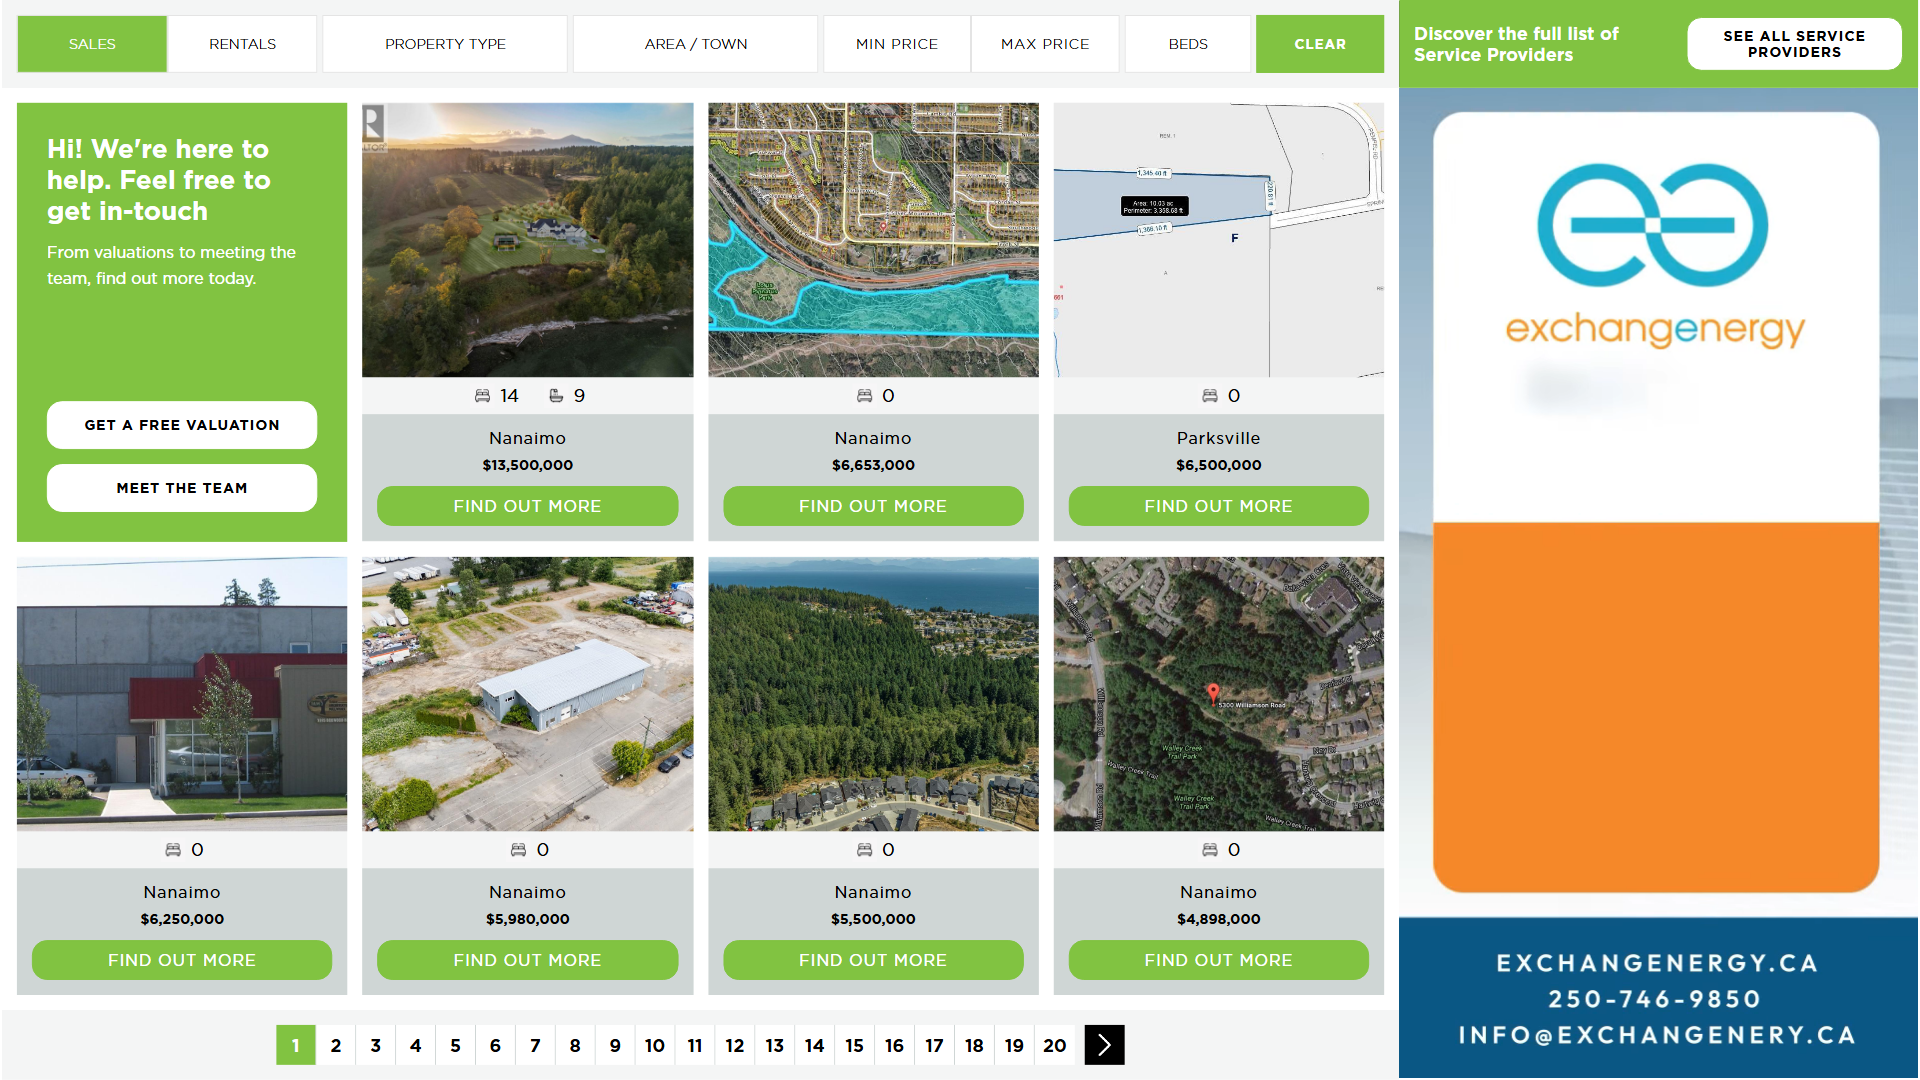This screenshot has height=1080, width=1920.
Task: Open the Max Price dropdown
Action: point(1044,44)
